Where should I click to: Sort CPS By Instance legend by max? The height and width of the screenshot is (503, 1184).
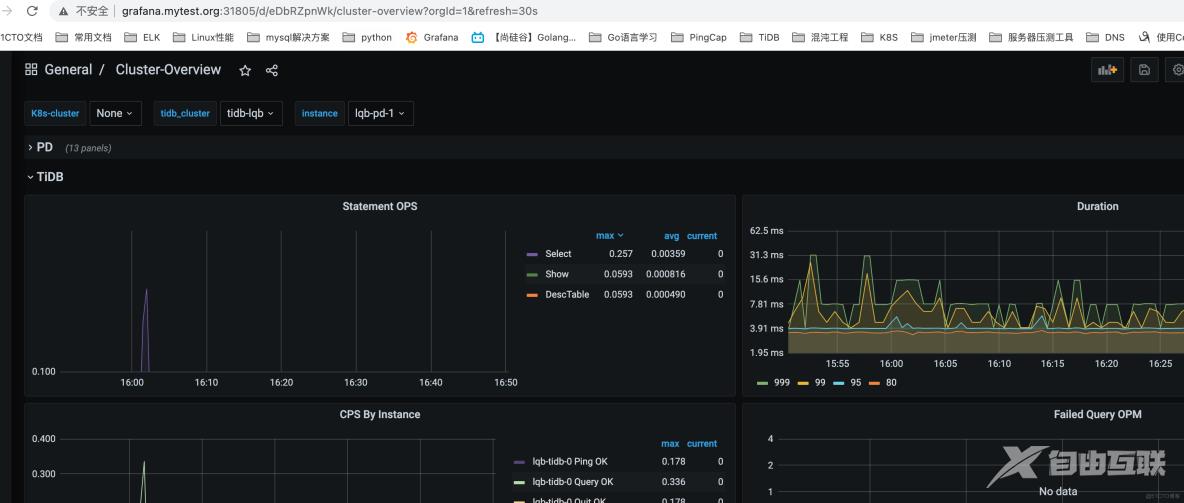coord(670,443)
